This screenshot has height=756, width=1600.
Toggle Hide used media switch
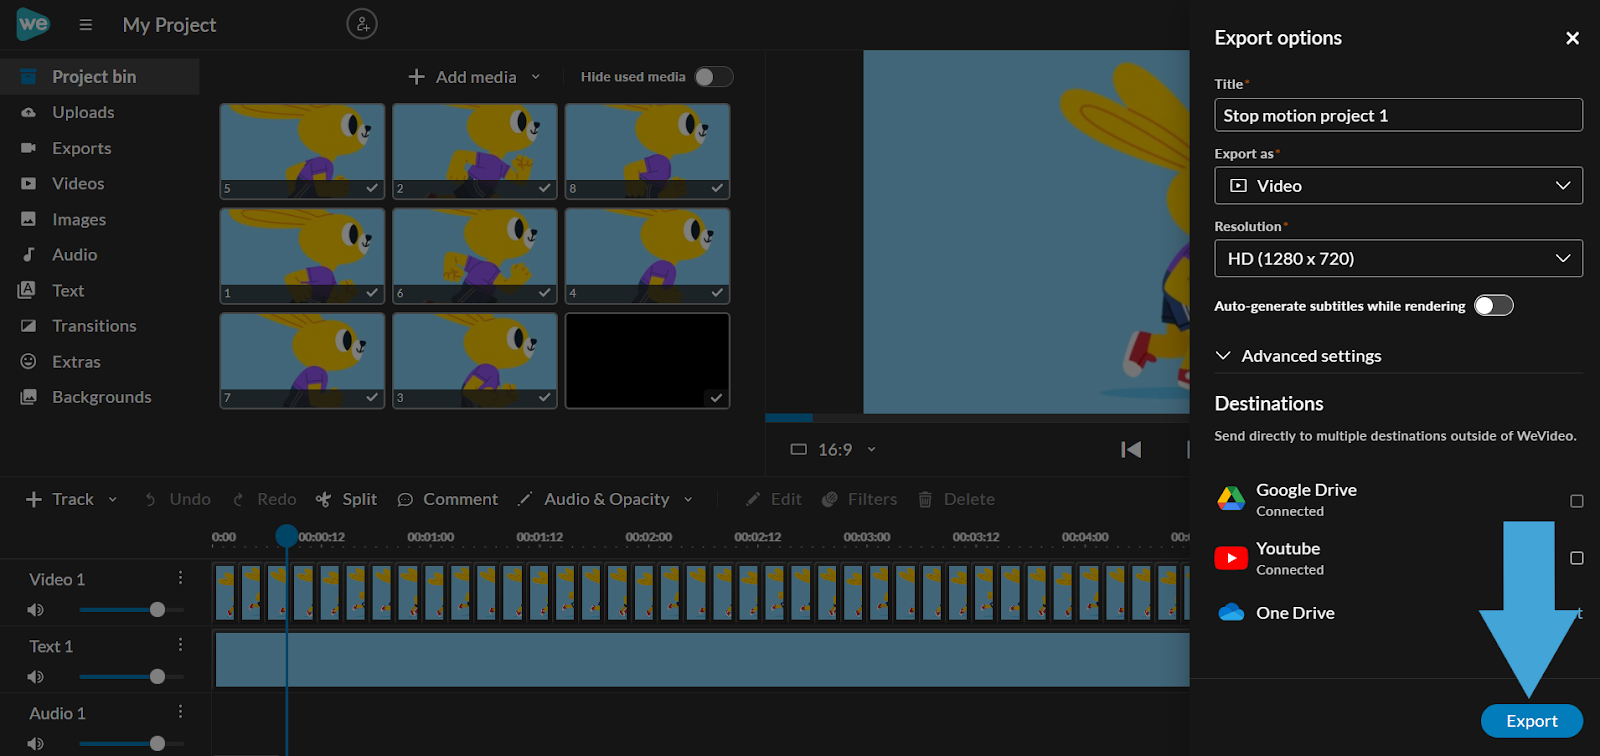click(714, 77)
